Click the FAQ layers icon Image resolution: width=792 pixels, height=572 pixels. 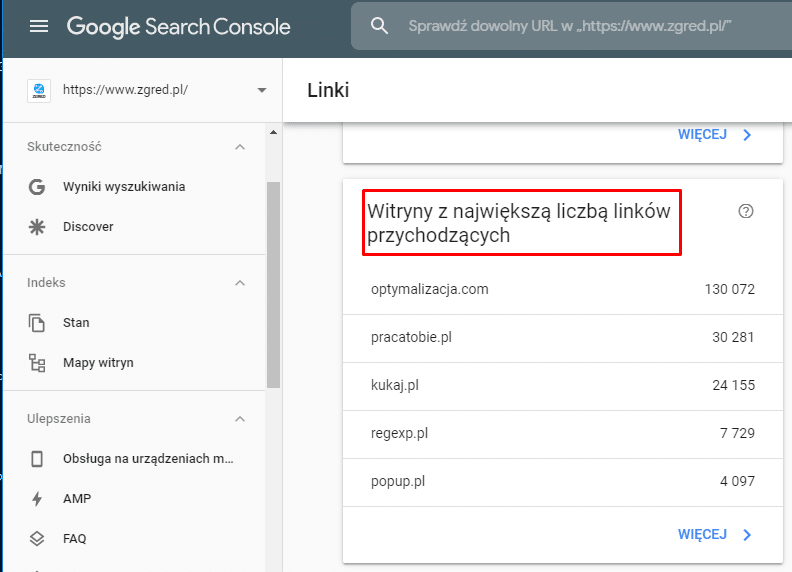click(37, 539)
